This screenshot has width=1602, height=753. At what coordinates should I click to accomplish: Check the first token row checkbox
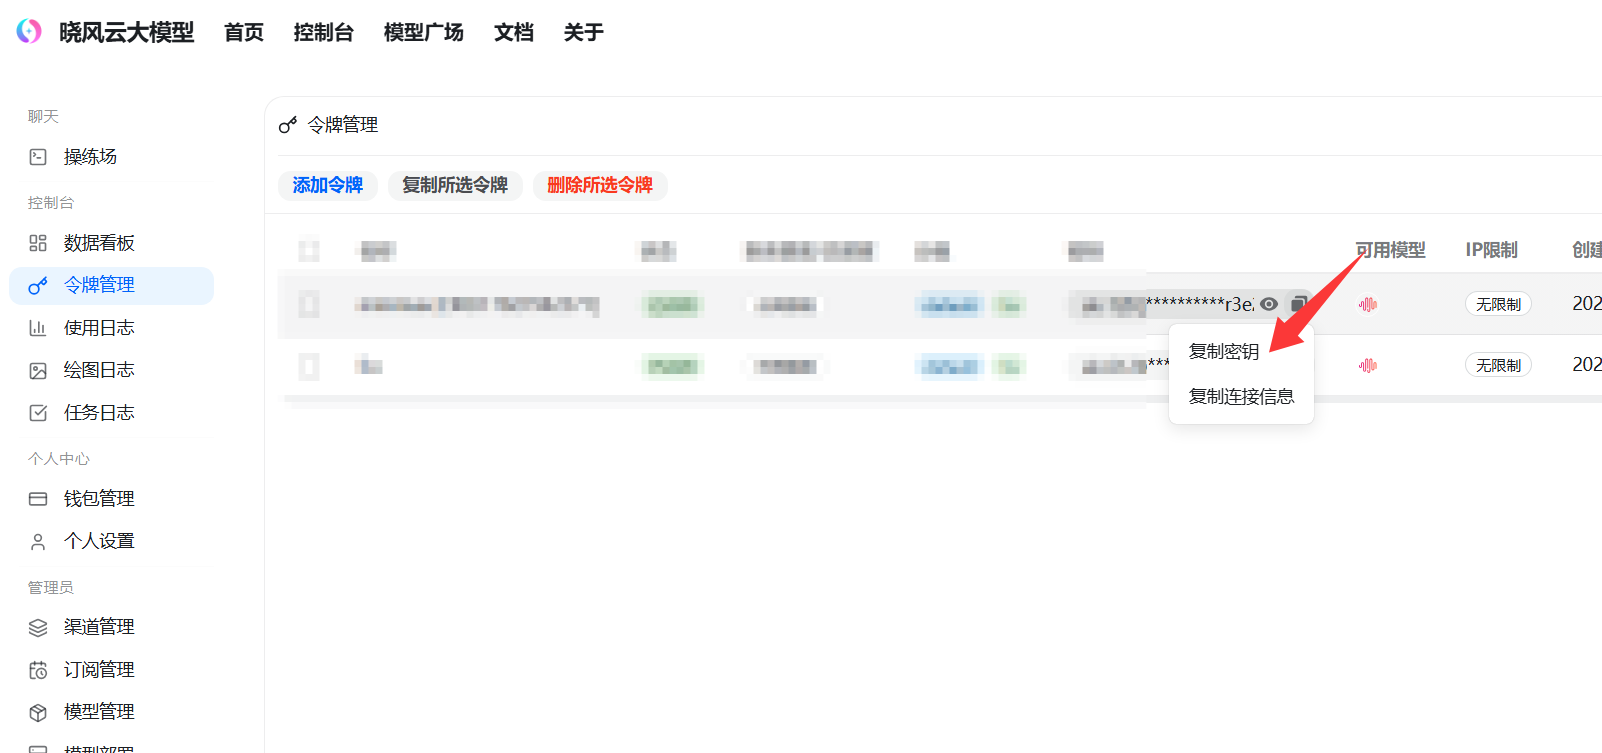tap(310, 304)
